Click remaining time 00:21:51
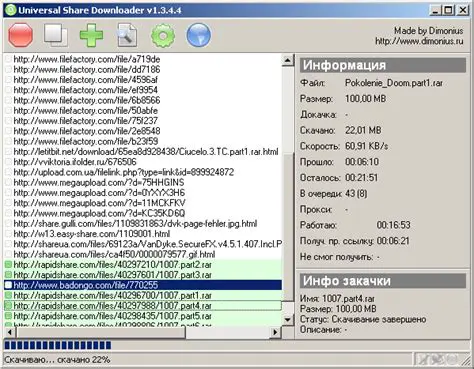The height and width of the screenshot is (369, 474). coord(361,178)
